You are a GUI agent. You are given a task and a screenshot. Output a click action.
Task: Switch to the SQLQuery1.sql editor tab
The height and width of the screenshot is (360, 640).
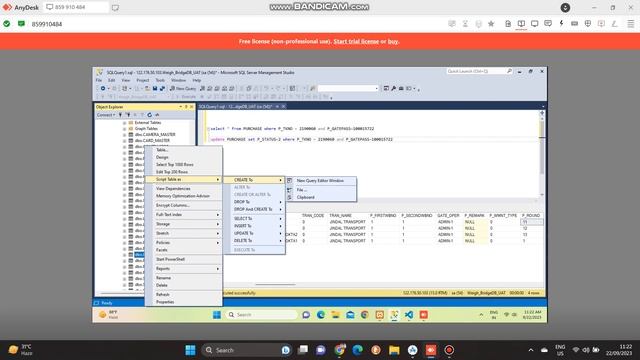click(x=236, y=107)
